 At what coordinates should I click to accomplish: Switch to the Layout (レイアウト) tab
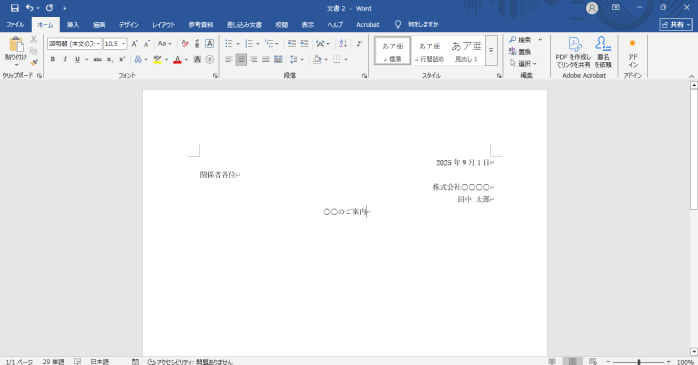(163, 24)
